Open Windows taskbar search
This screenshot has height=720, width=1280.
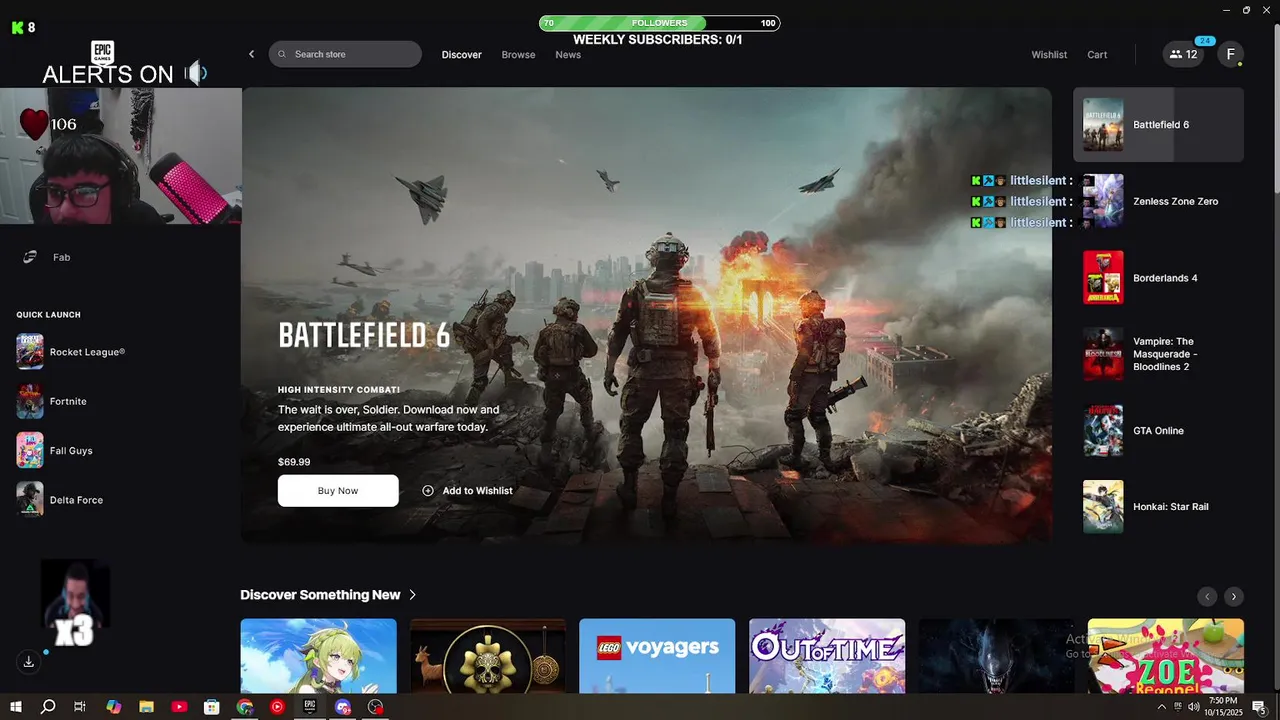(x=48, y=707)
